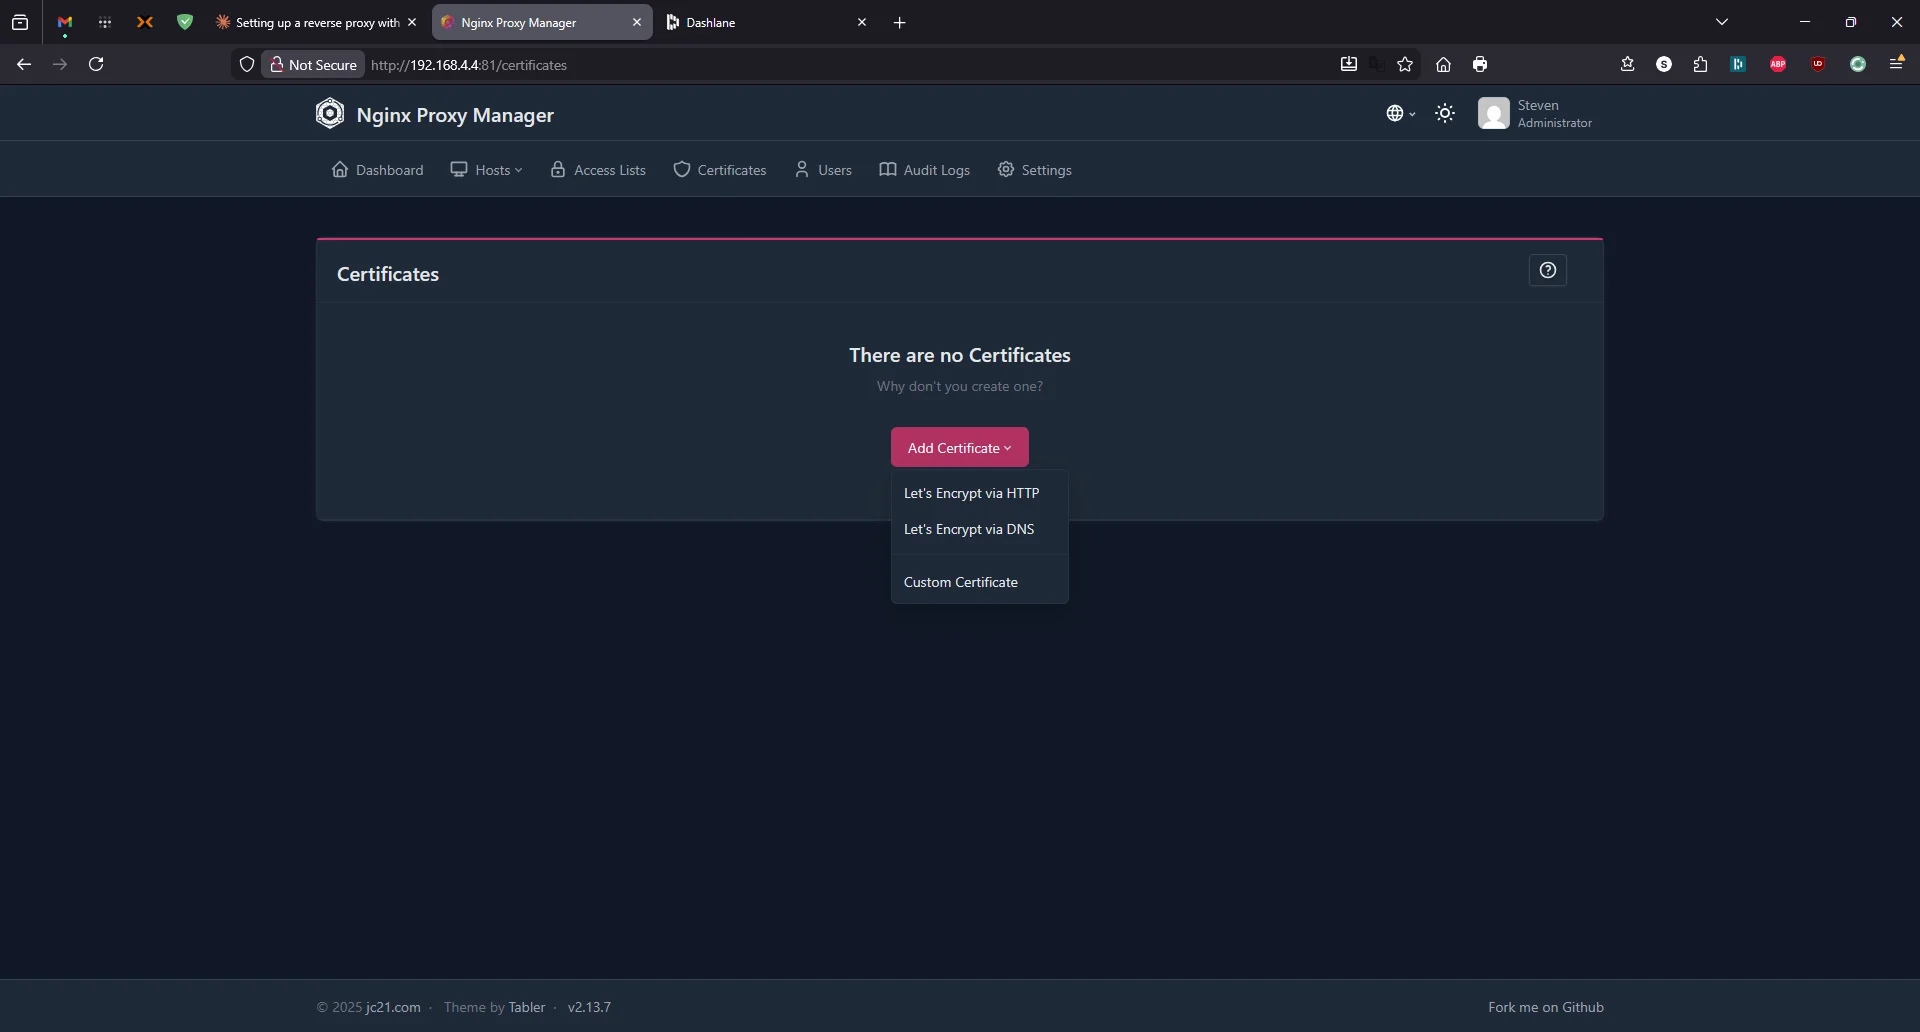Select Custom Certificate from the menu
Viewport: 1920px width, 1032px height.
coord(961,581)
